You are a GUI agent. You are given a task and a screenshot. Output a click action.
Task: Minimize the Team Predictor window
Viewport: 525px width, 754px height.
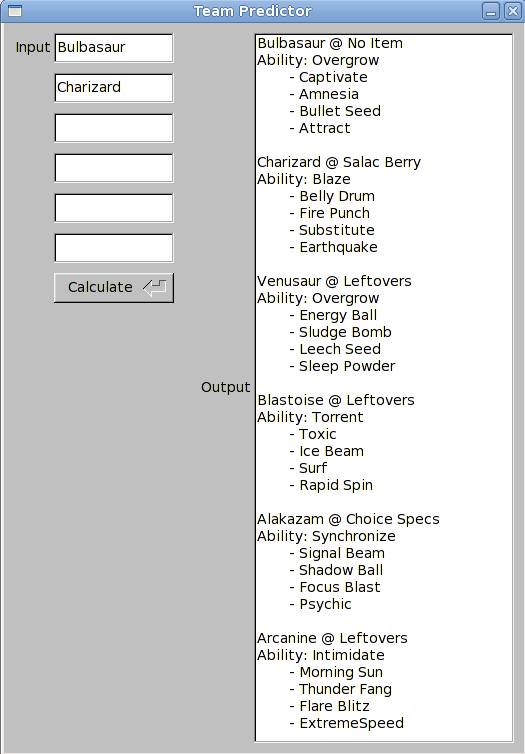(x=491, y=11)
